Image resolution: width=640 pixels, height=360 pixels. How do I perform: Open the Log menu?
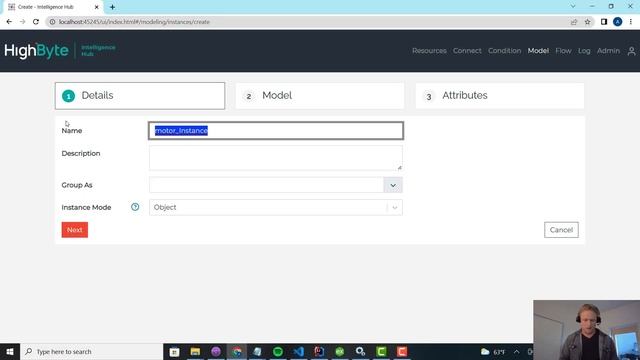coord(584,51)
